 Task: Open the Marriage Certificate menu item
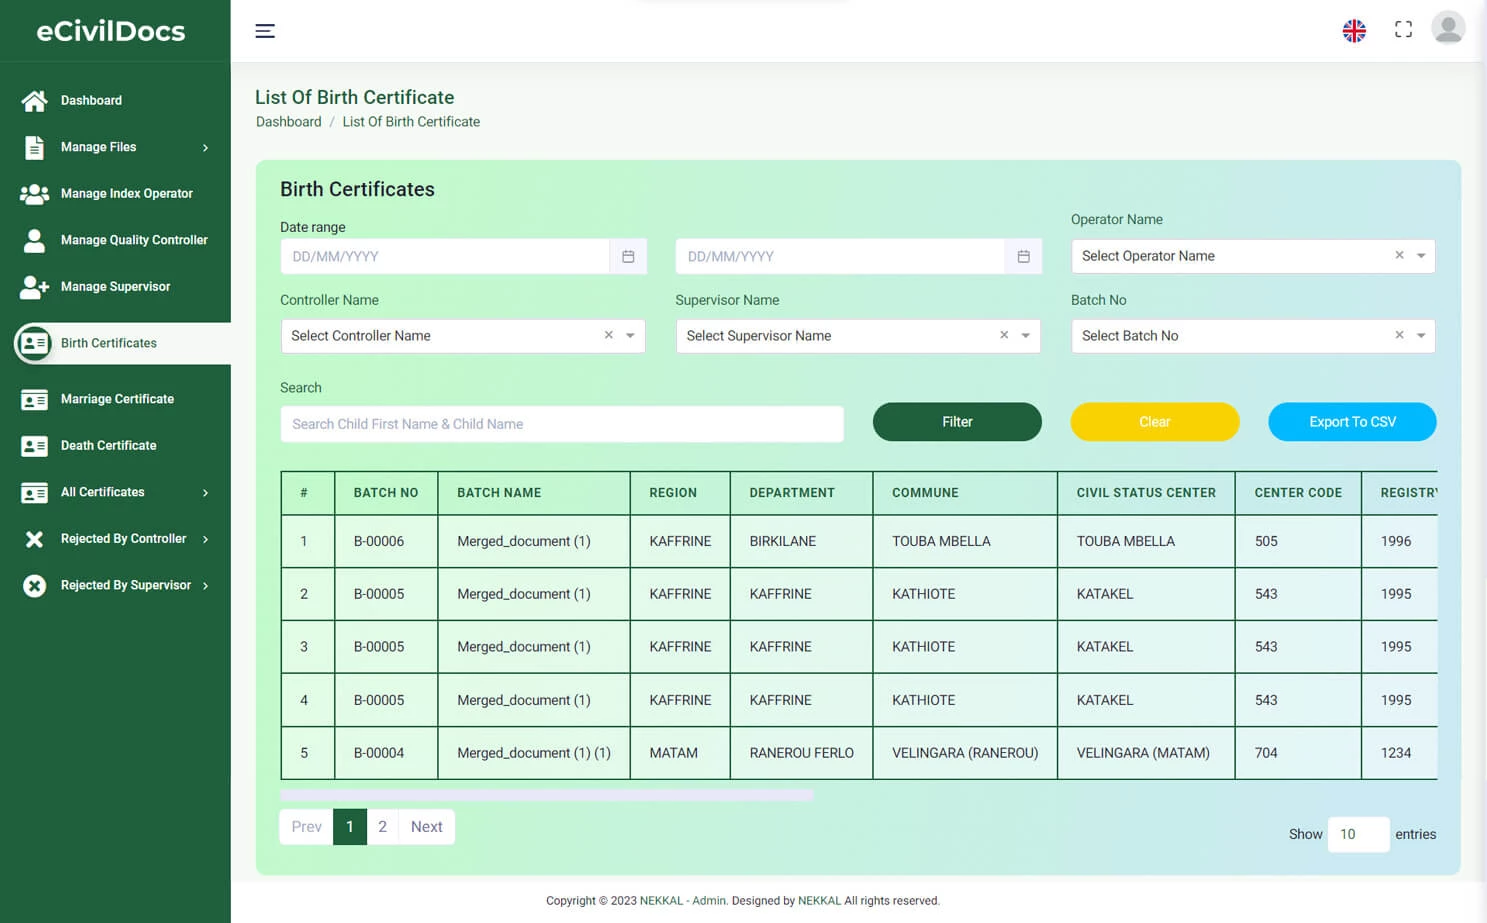[117, 399]
